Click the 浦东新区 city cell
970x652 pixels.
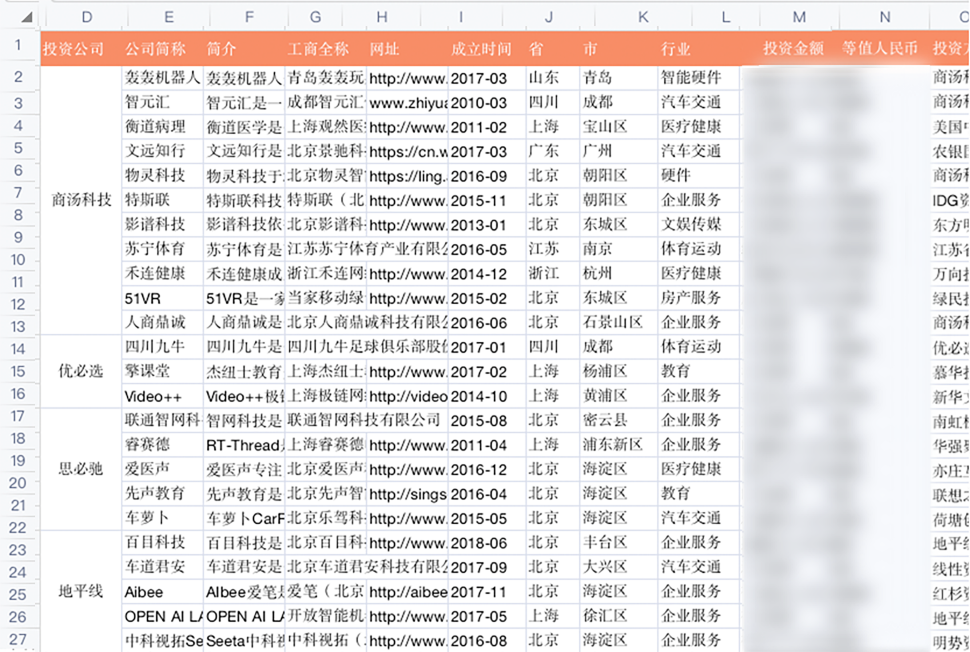click(619, 445)
